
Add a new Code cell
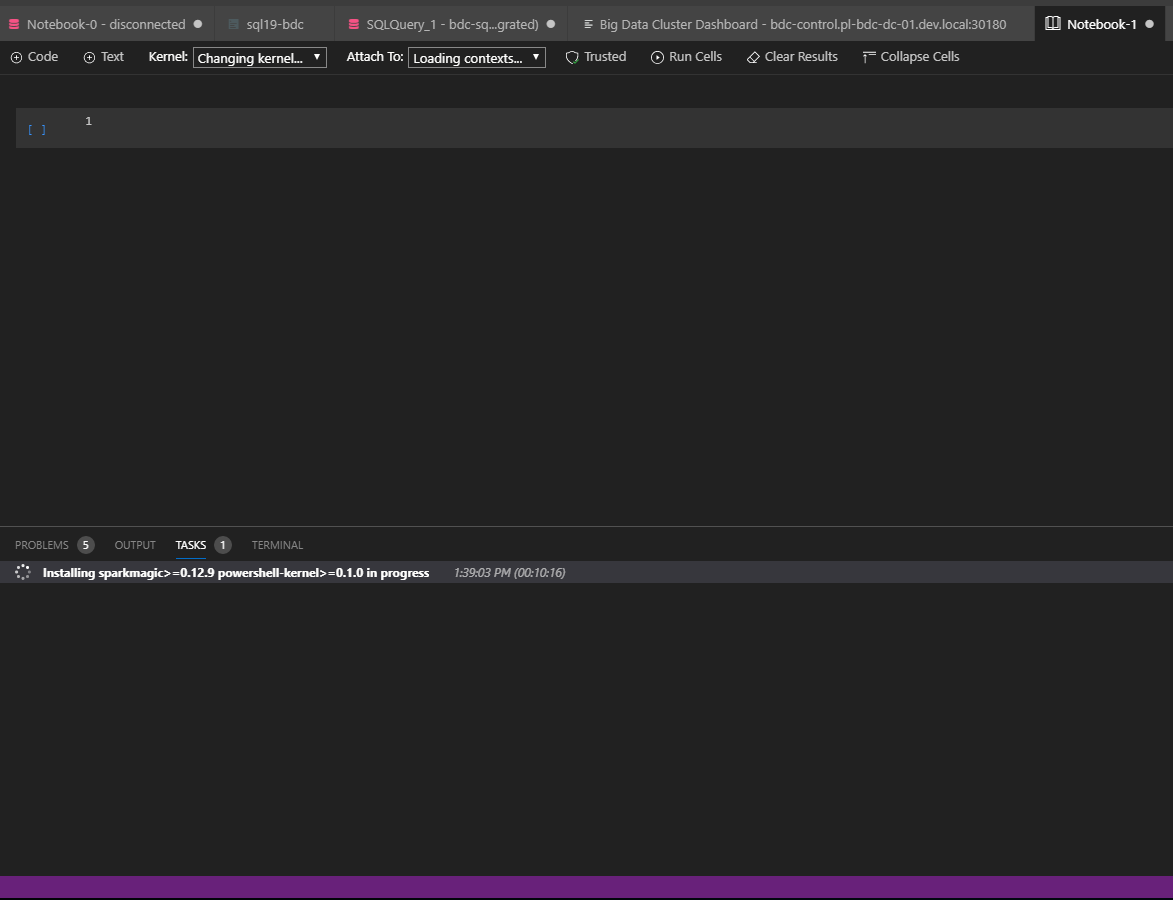(34, 57)
